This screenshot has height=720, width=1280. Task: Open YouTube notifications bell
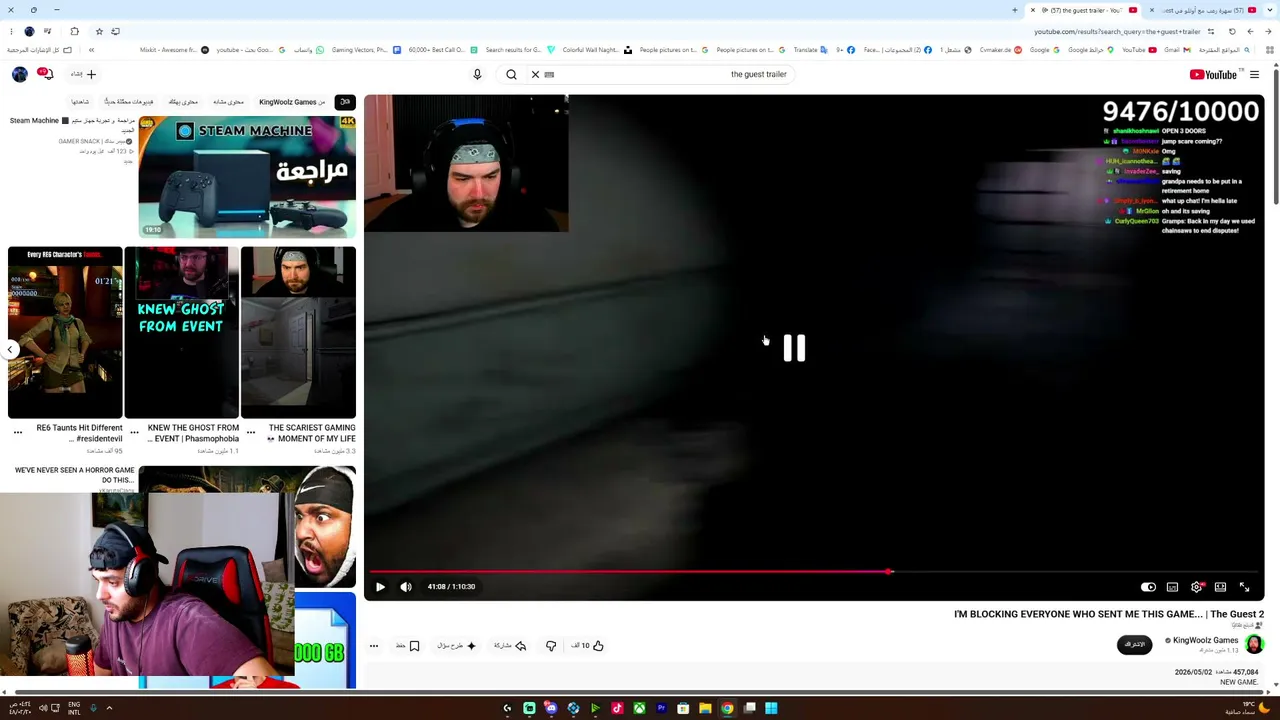(x=45, y=74)
